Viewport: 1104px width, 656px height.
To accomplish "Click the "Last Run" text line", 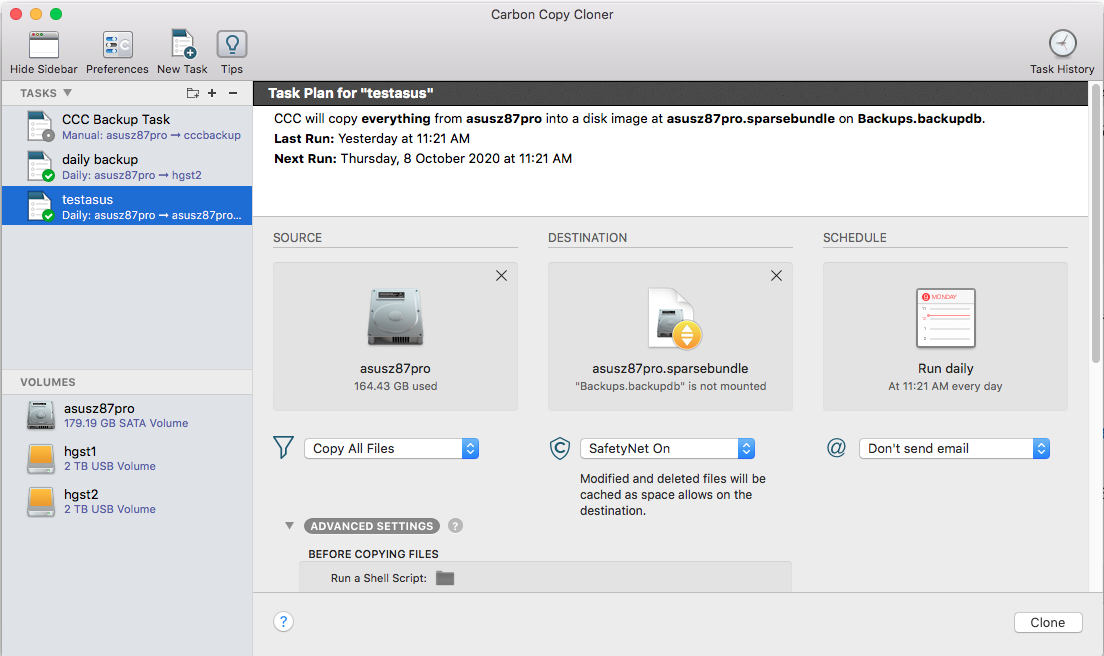I will point(372,139).
